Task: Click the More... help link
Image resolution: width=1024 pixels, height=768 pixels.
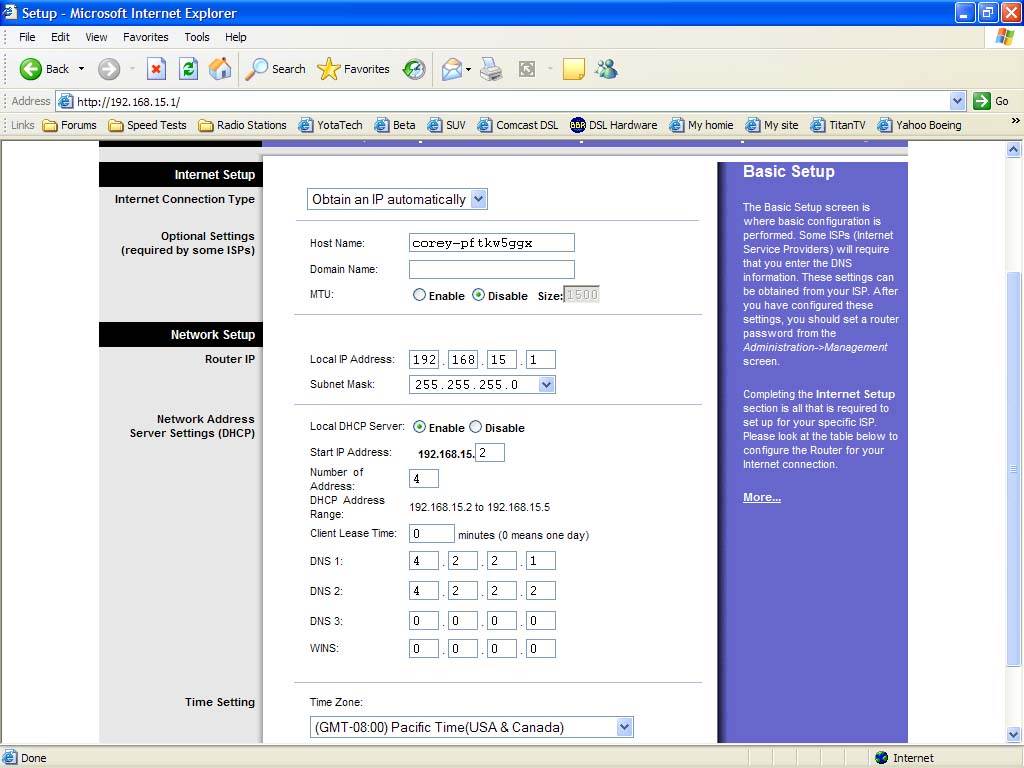Action: [x=761, y=497]
